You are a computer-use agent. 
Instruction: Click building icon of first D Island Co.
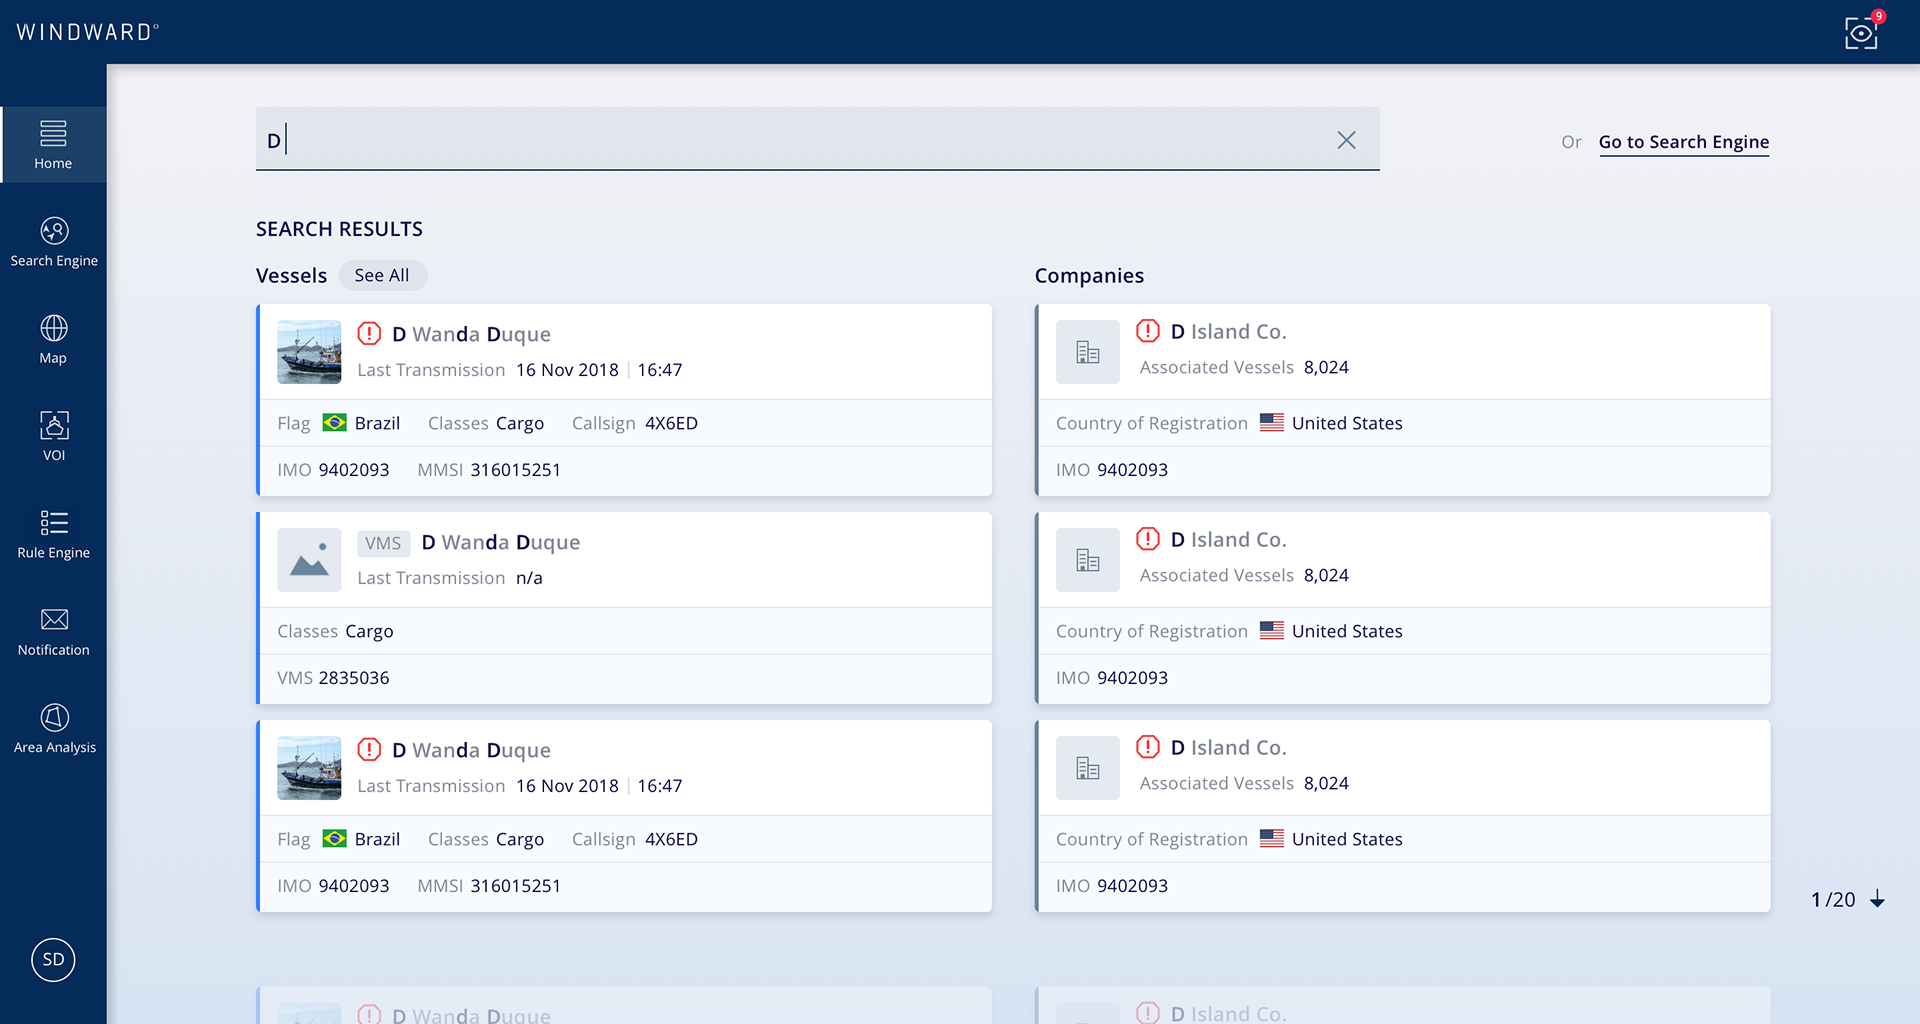pyautogui.click(x=1088, y=352)
